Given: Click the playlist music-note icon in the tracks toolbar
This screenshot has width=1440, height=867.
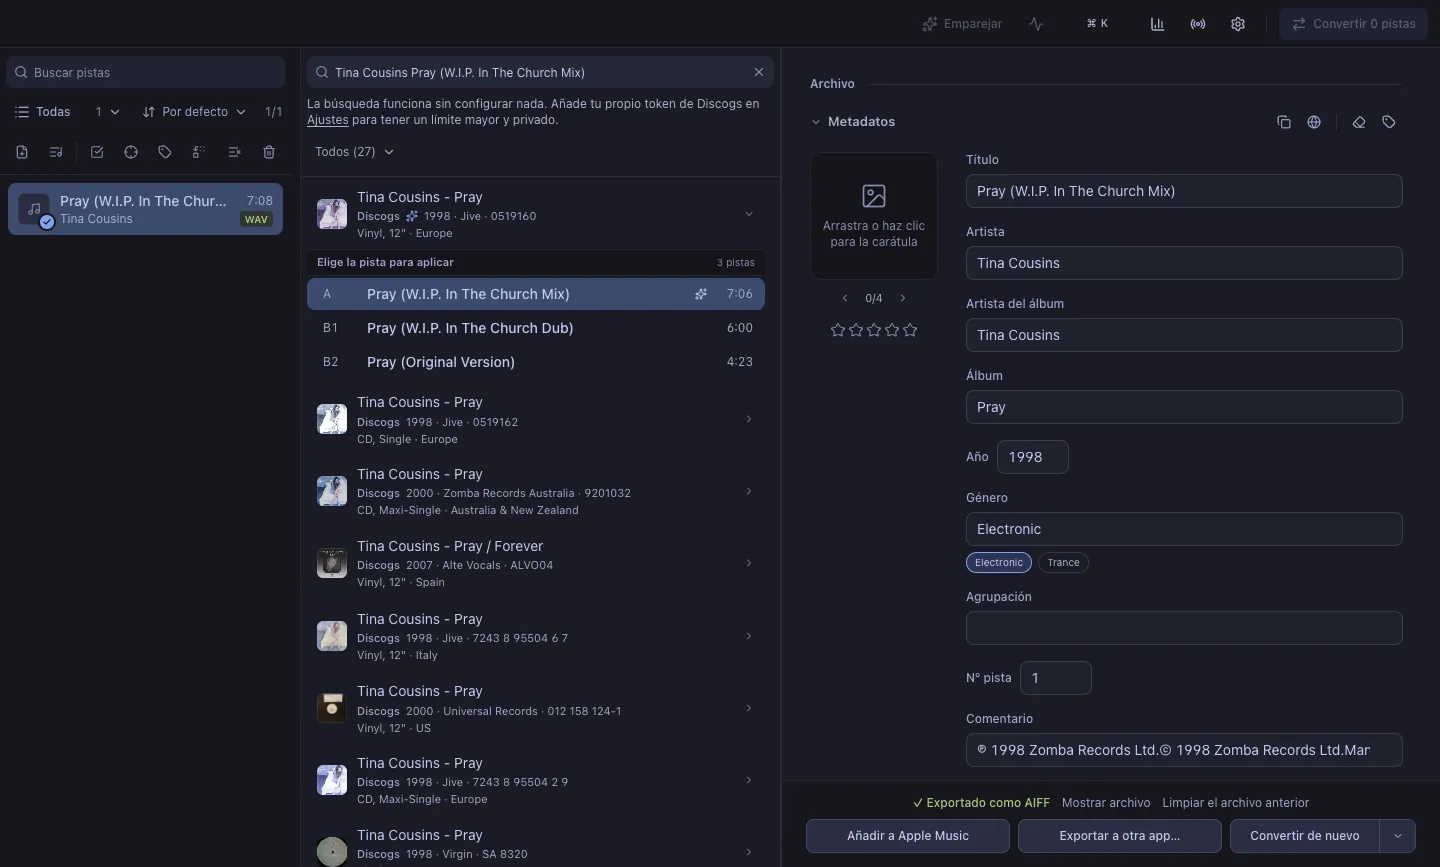Looking at the screenshot, I should 56,152.
